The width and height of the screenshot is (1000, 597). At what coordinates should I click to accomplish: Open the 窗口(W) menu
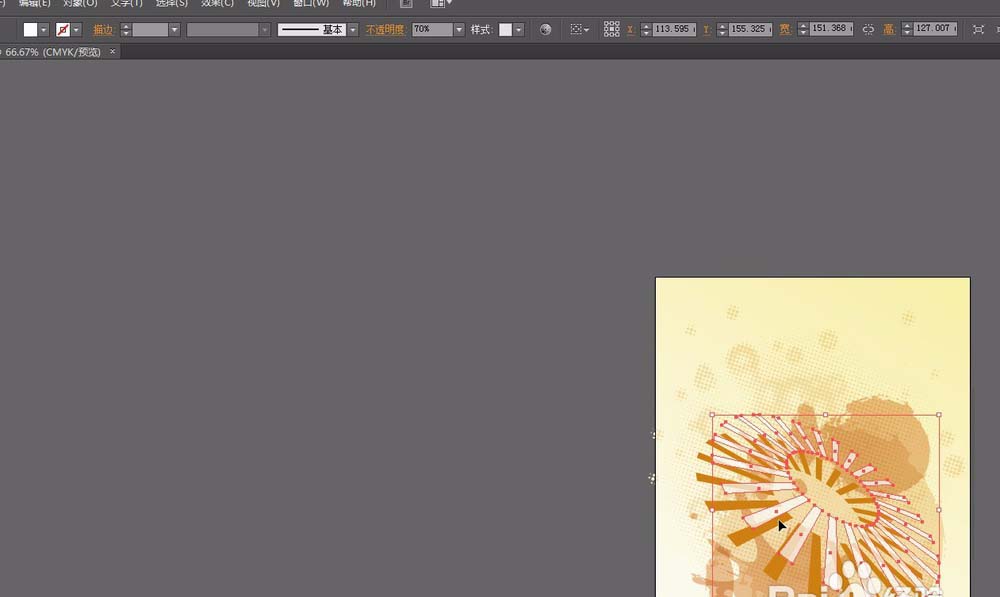pyautogui.click(x=311, y=3)
